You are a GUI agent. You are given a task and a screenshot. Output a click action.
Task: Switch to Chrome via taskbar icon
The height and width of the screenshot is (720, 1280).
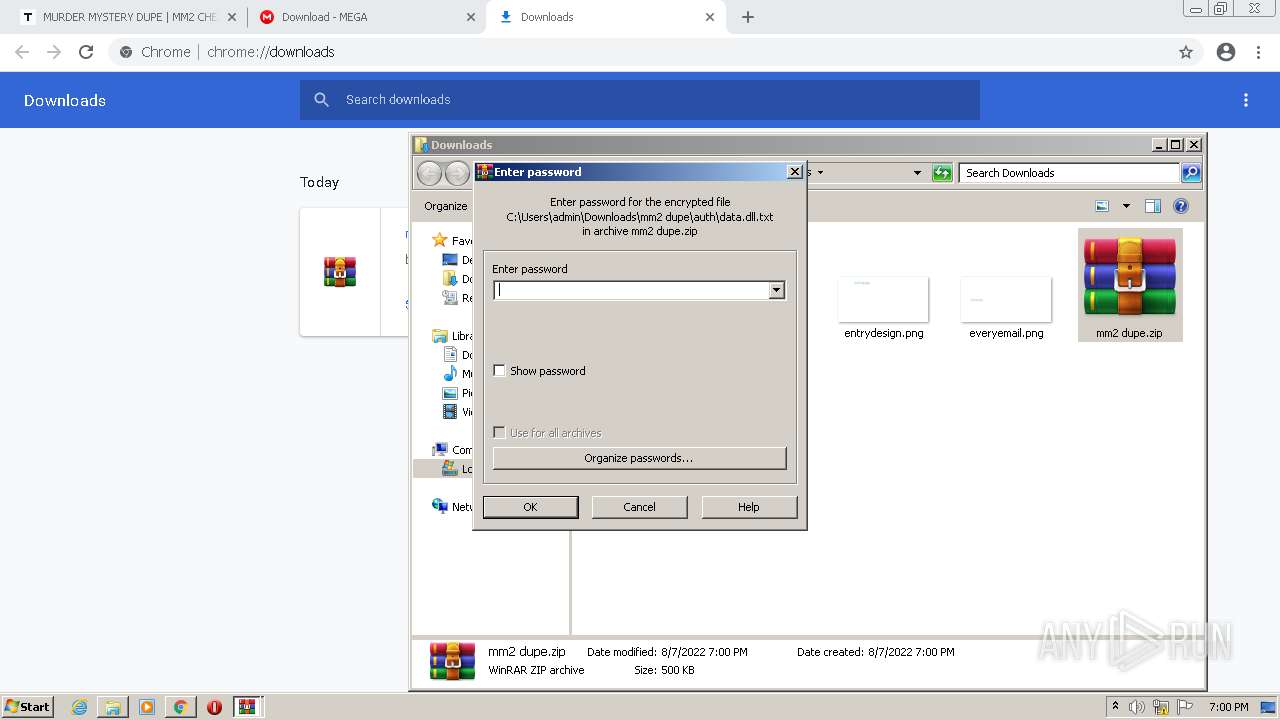click(180, 707)
